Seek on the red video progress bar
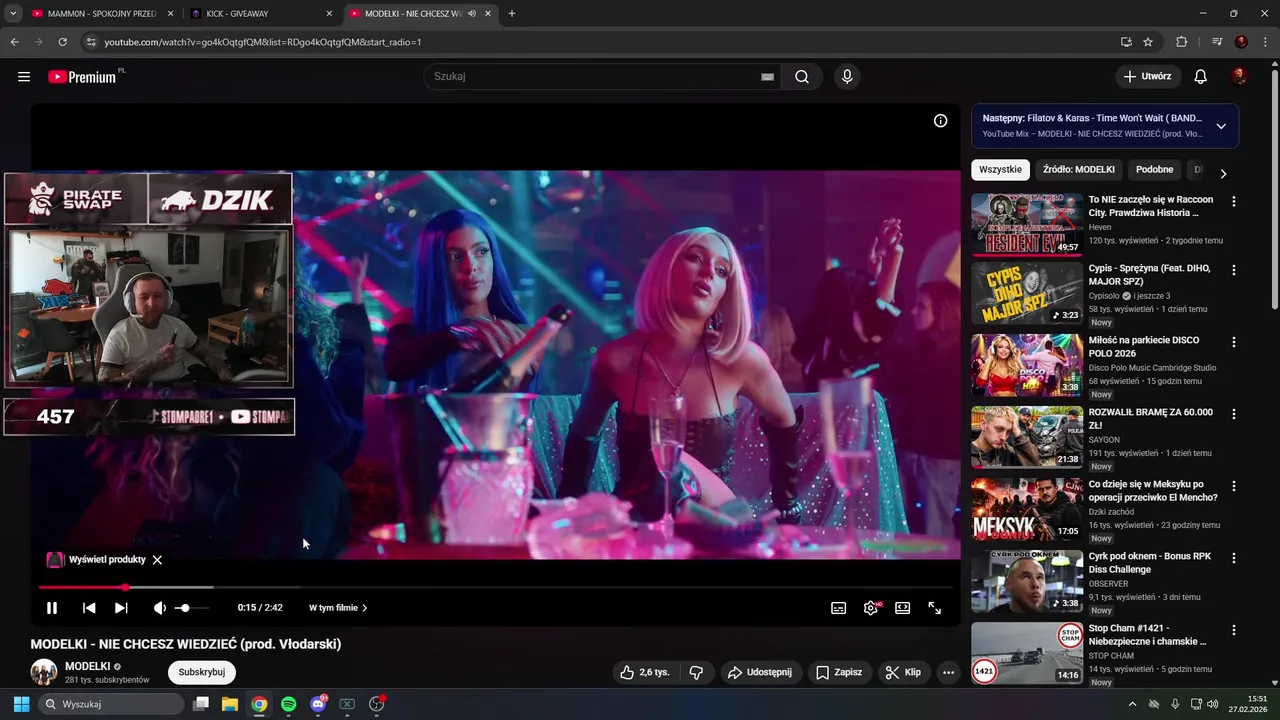Image resolution: width=1280 pixels, height=720 pixels. coord(495,587)
